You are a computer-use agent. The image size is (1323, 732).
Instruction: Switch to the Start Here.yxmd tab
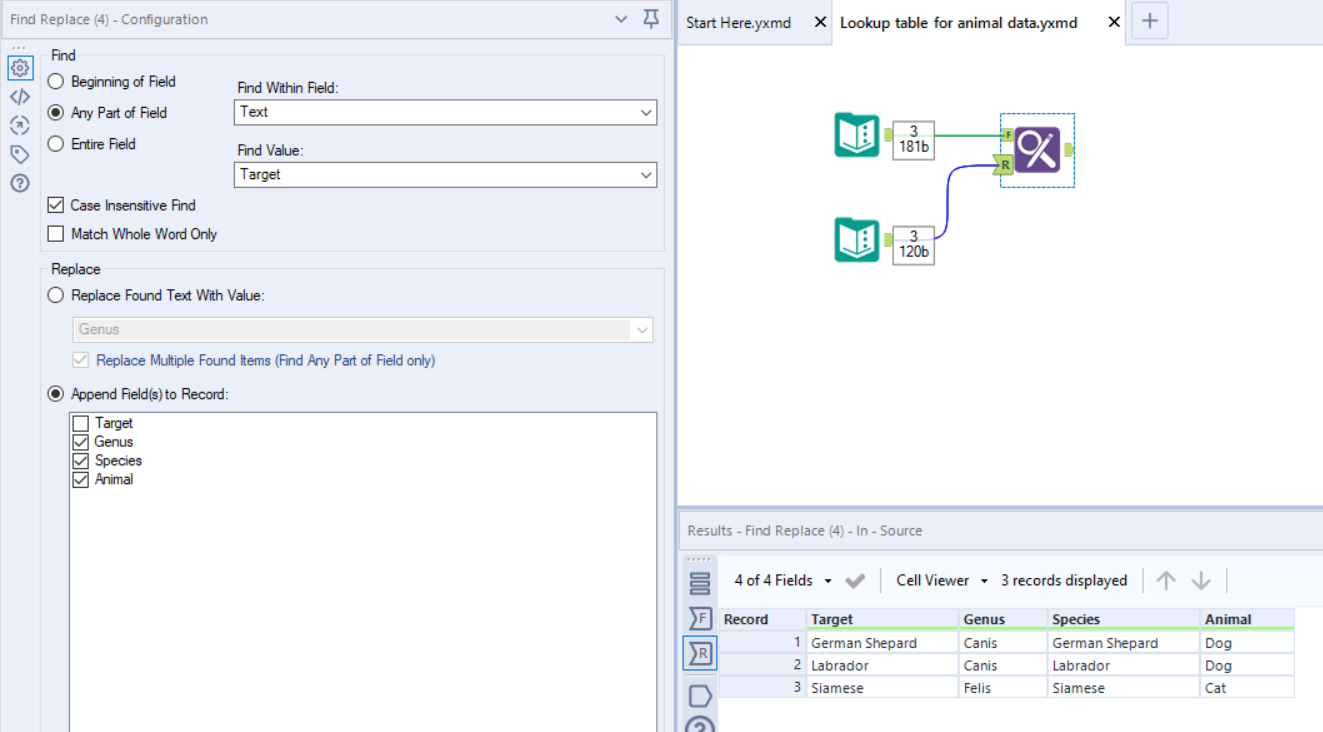point(740,22)
